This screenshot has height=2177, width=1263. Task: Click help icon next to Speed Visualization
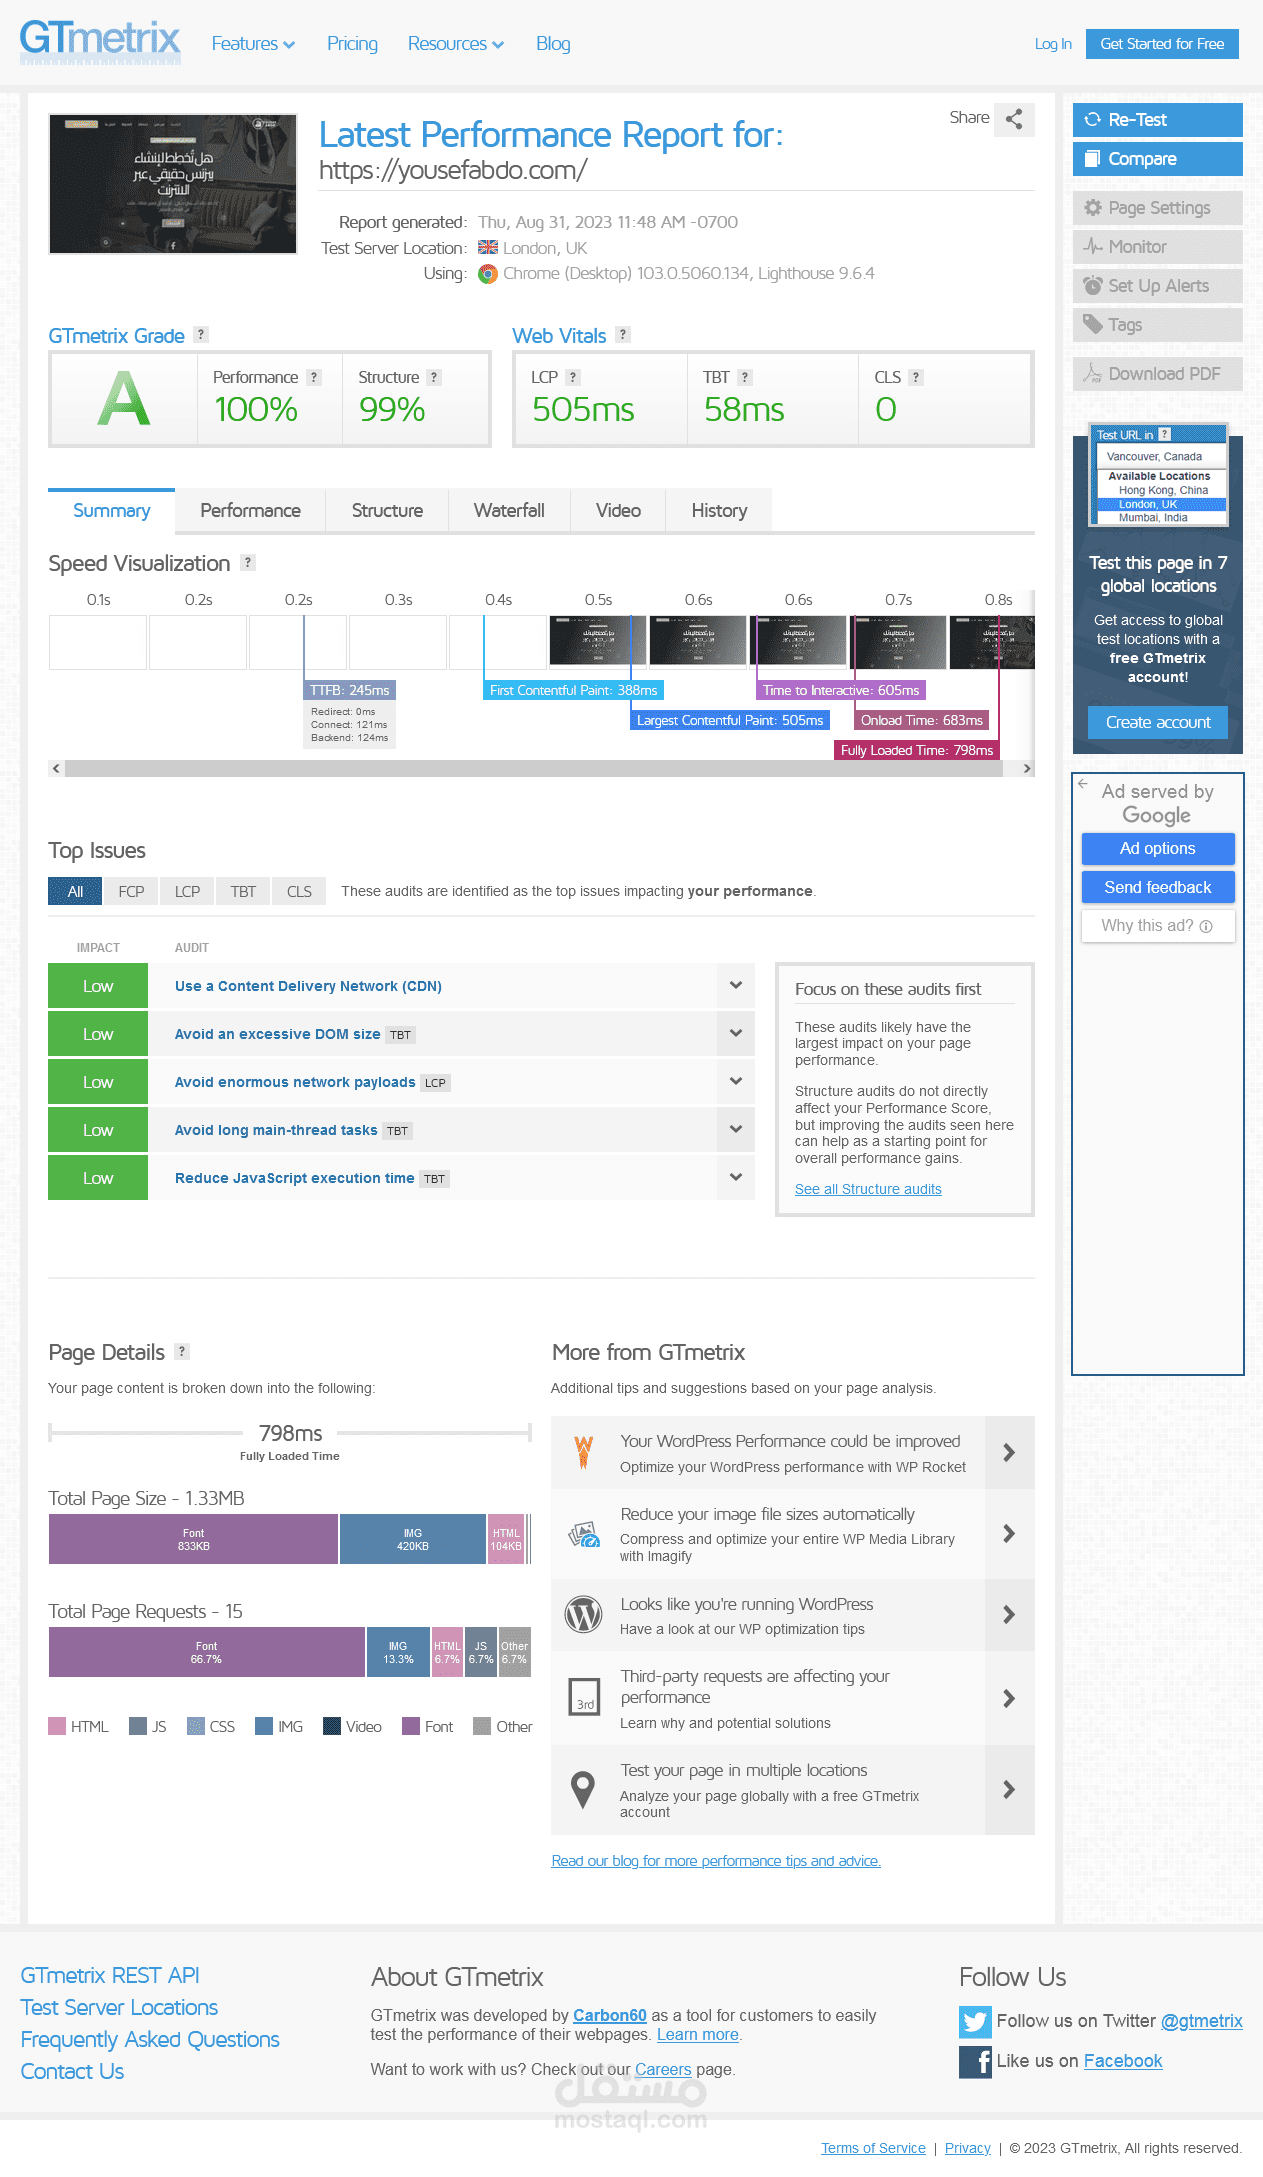(248, 562)
